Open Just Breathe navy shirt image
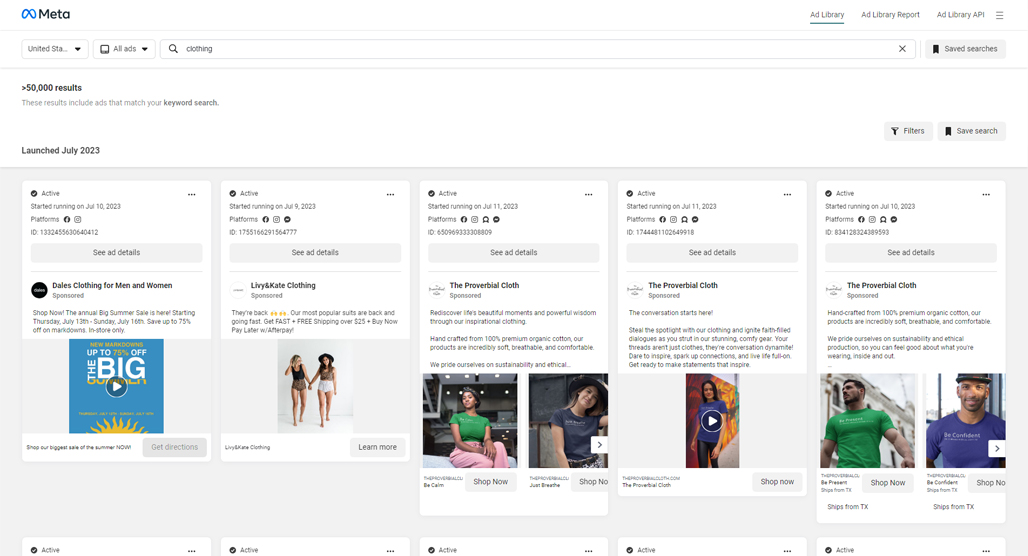Screen dimensions: 1028x556 tap(568, 421)
